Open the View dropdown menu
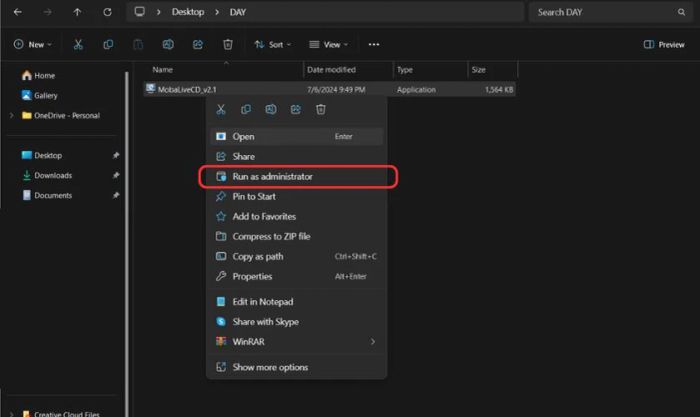This screenshot has width=700, height=417. pos(329,44)
